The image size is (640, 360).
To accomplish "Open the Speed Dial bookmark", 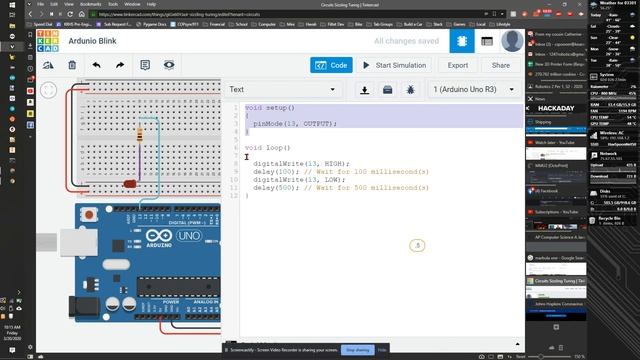I will tap(40, 24).
